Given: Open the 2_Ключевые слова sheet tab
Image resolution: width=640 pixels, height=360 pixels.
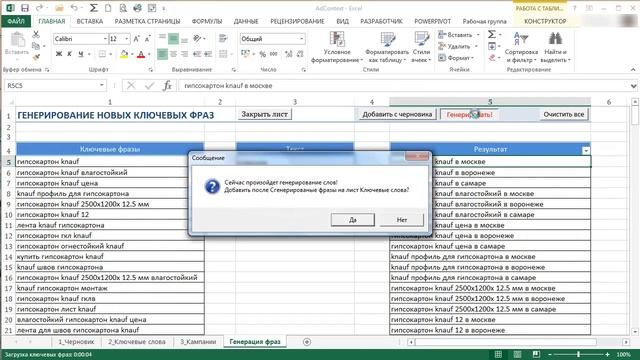Looking at the screenshot, I should coord(136,342).
